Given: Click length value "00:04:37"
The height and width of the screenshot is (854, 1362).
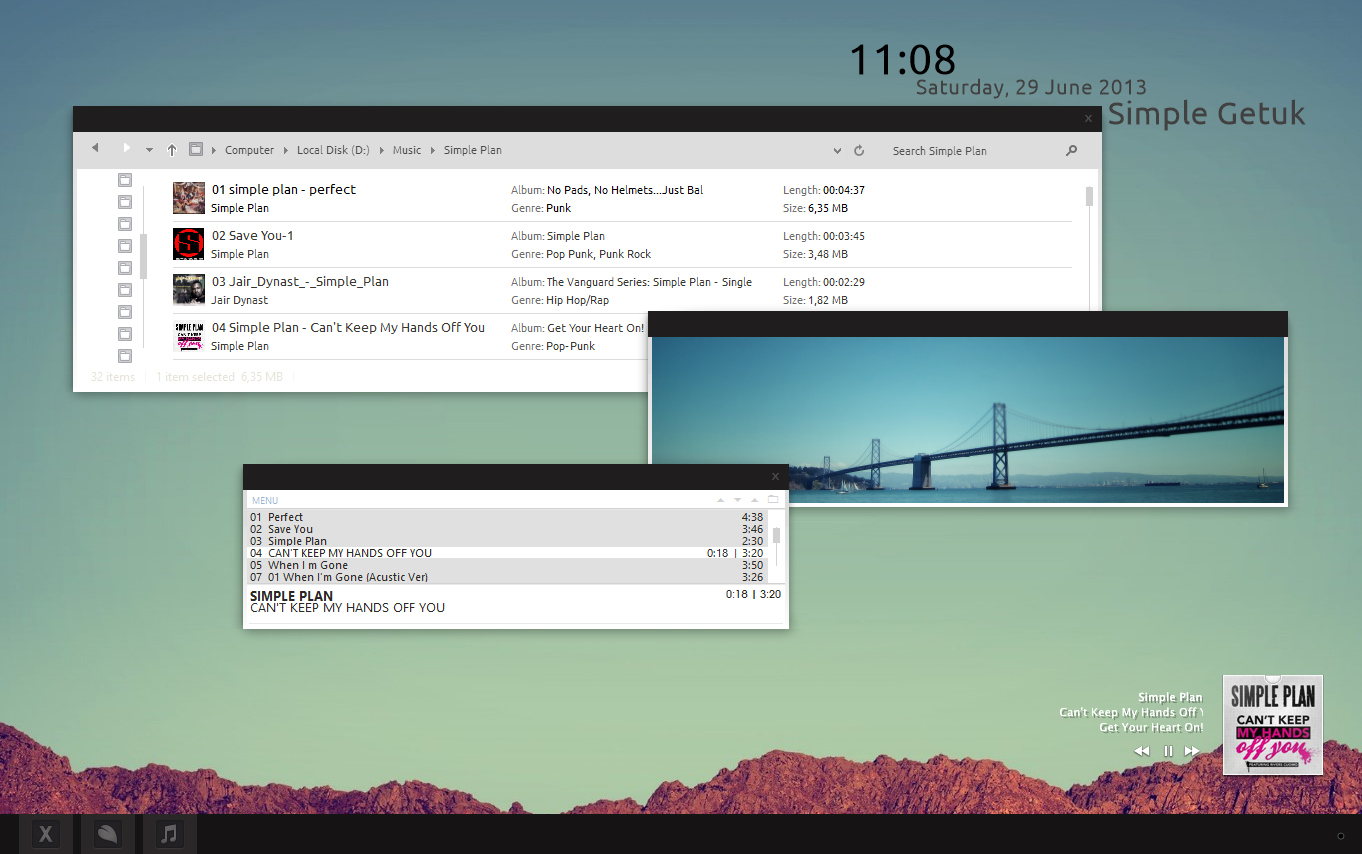Looking at the screenshot, I should [x=844, y=190].
